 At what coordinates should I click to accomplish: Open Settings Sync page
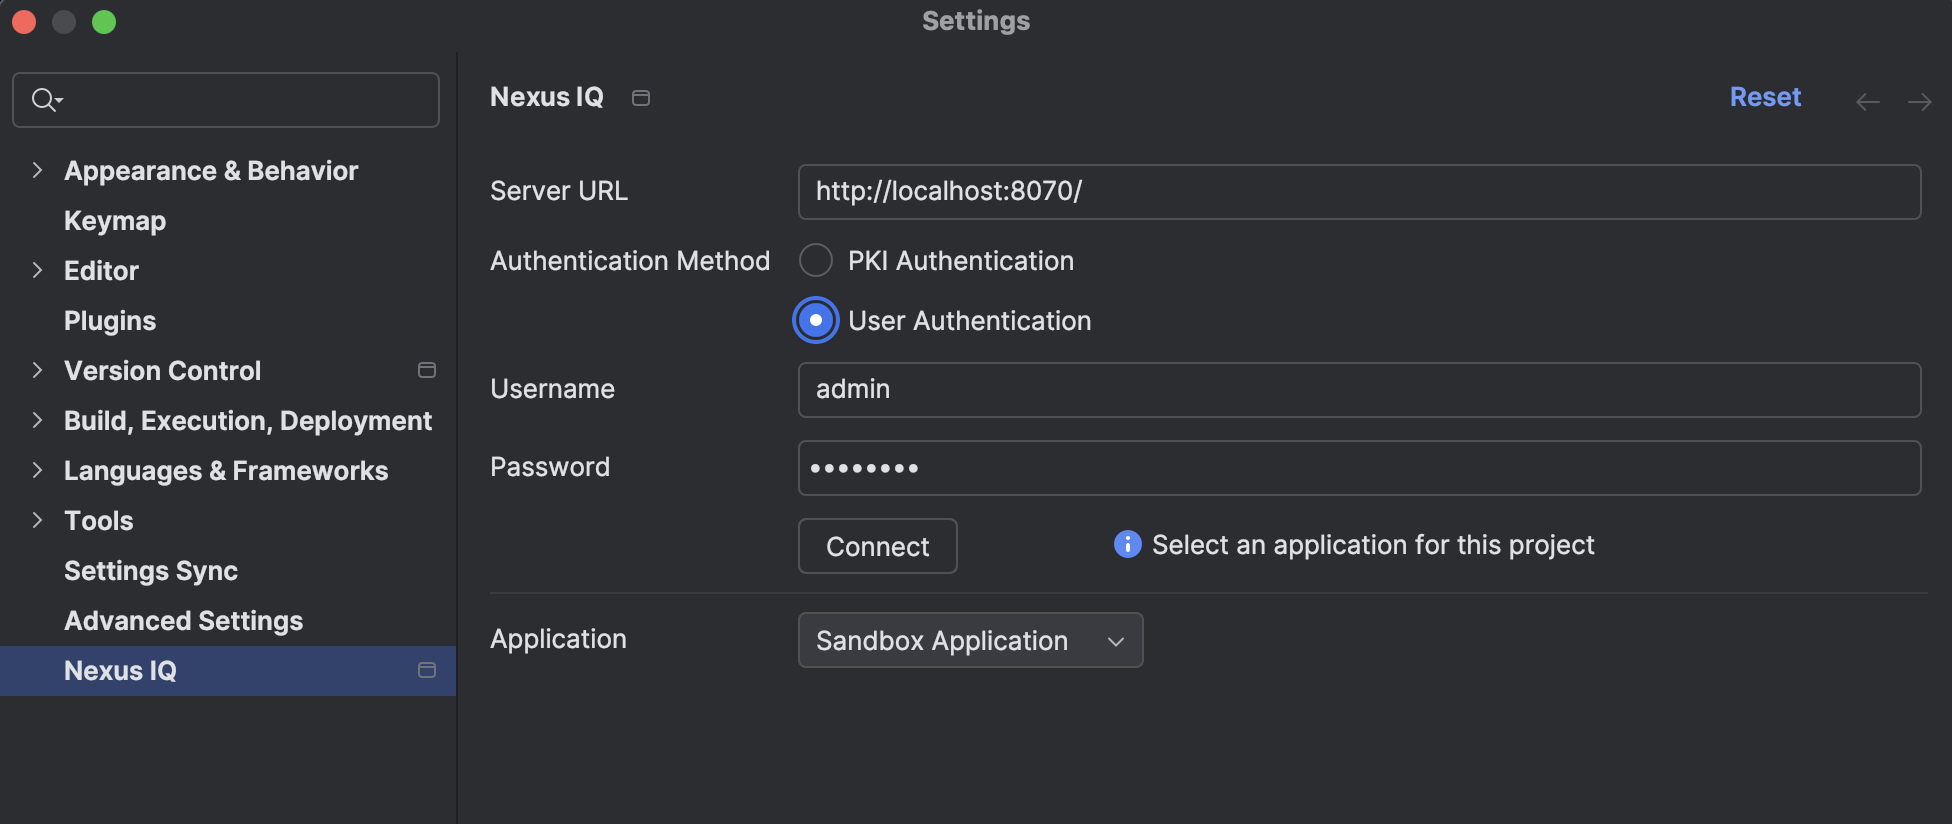(x=151, y=571)
